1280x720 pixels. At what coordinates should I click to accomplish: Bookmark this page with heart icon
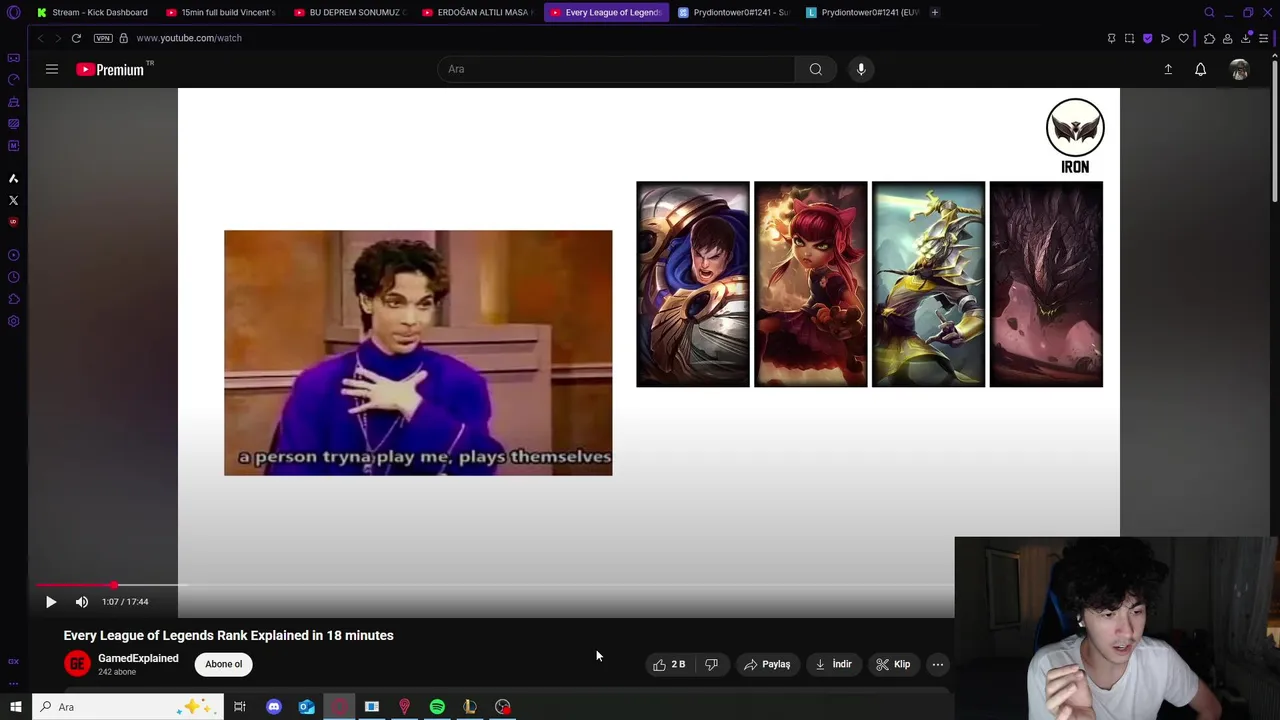point(1183,38)
